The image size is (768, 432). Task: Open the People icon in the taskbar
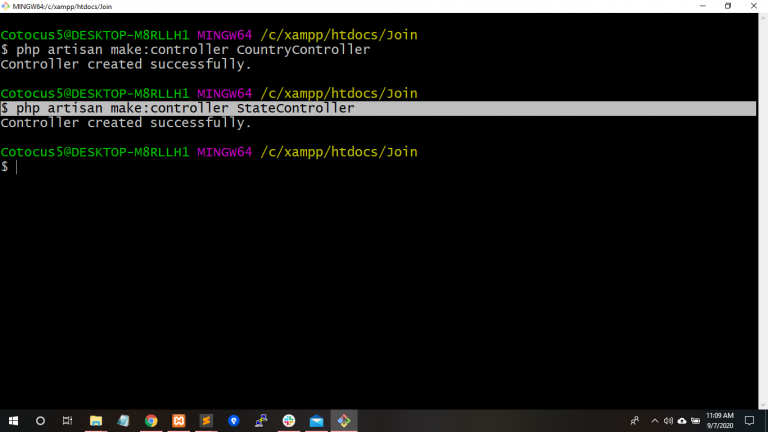coord(635,420)
